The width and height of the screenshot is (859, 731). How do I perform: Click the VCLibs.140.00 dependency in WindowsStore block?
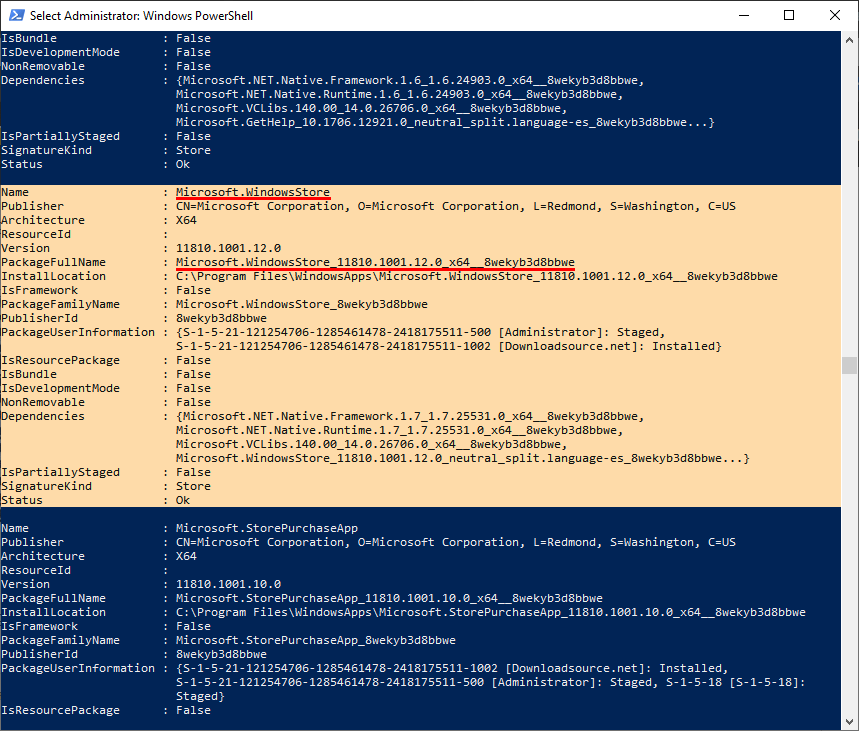[x=371, y=444]
